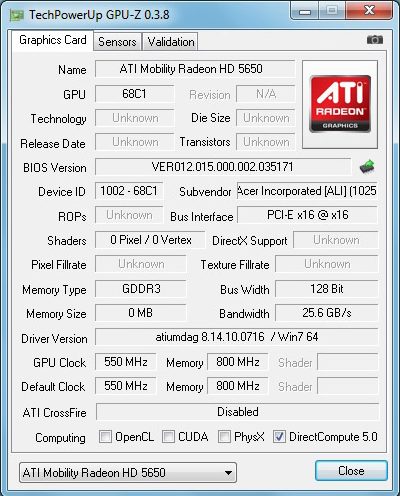This screenshot has width=400, height=496.
Task: Close window using red X button
Action: pyautogui.click(x=369, y=11)
